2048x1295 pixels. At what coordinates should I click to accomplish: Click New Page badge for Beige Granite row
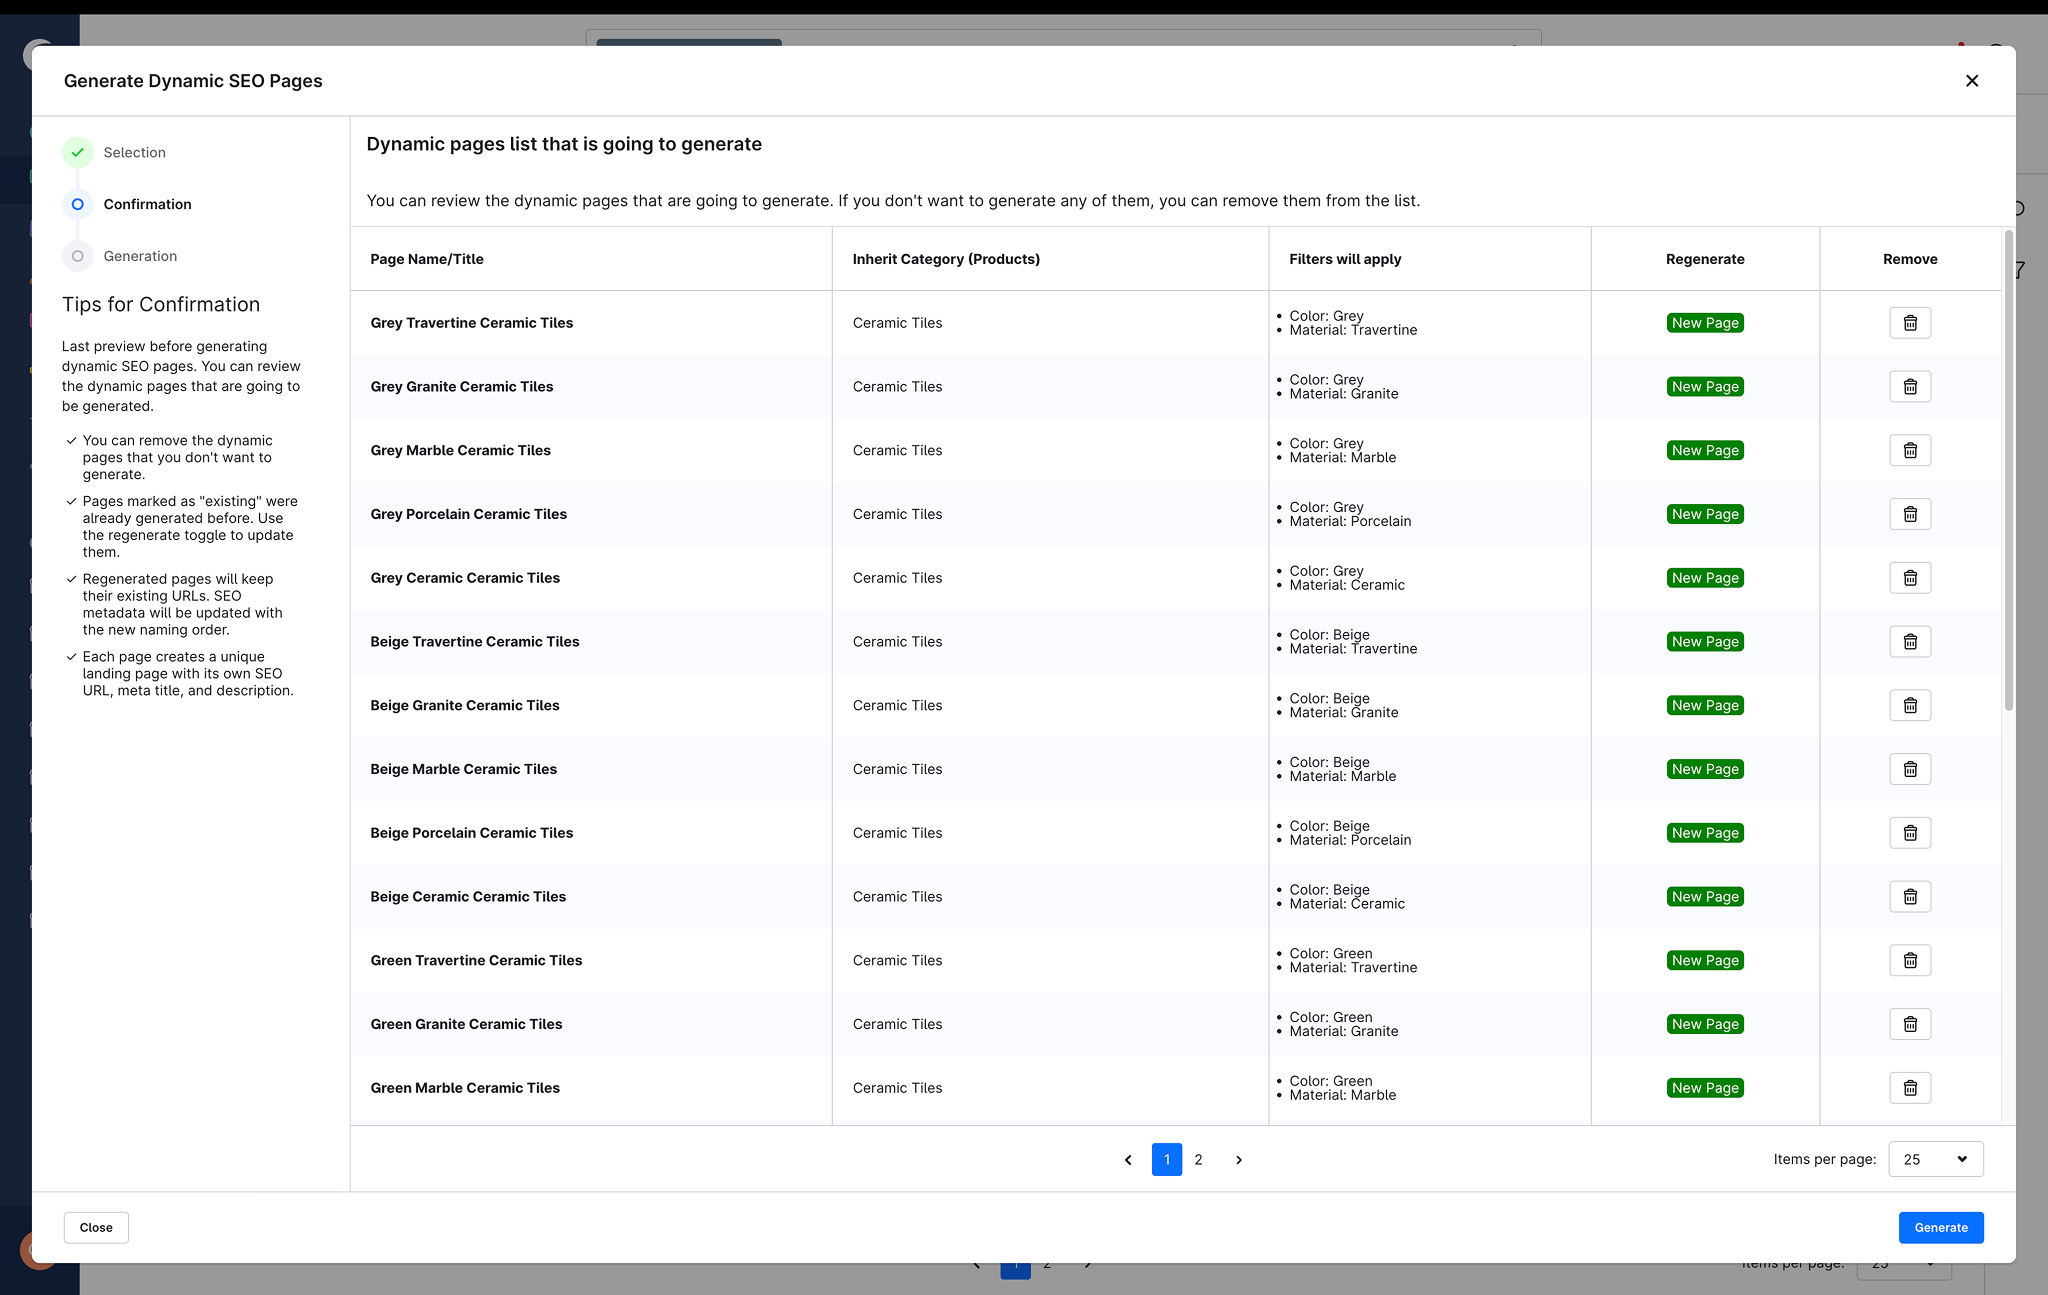[1705, 706]
